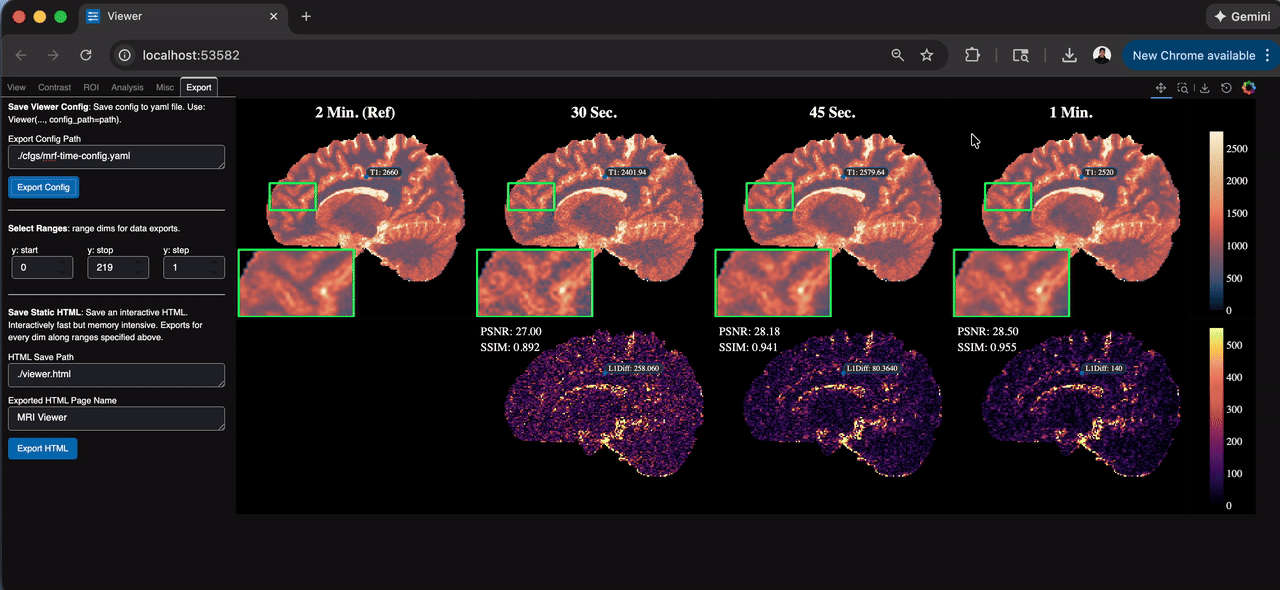This screenshot has height=590, width=1280.
Task: Select the Misc tab
Action: coord(165,88)
